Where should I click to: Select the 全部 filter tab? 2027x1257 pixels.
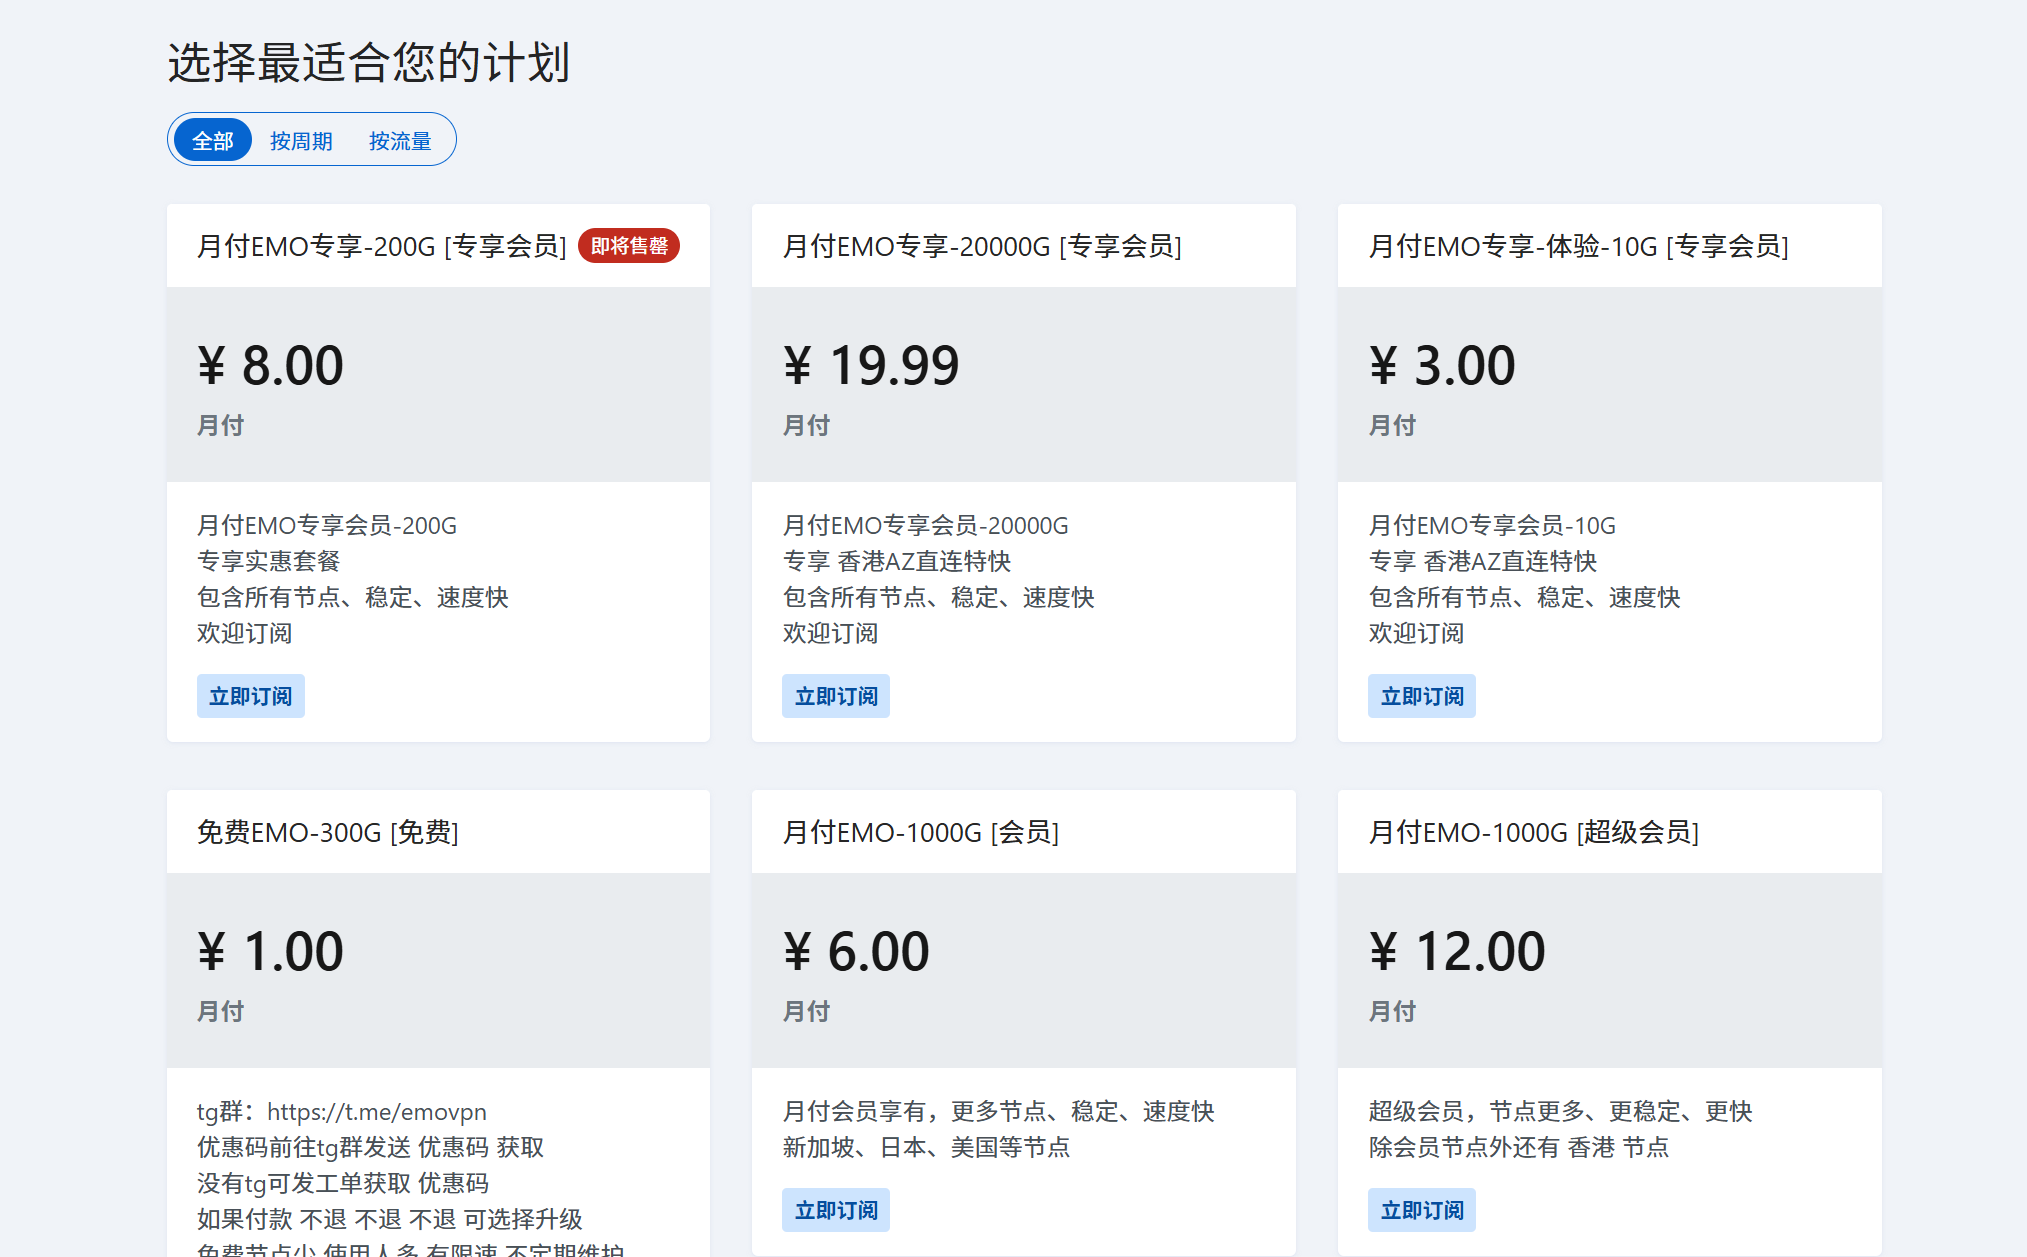pos(212,141)
